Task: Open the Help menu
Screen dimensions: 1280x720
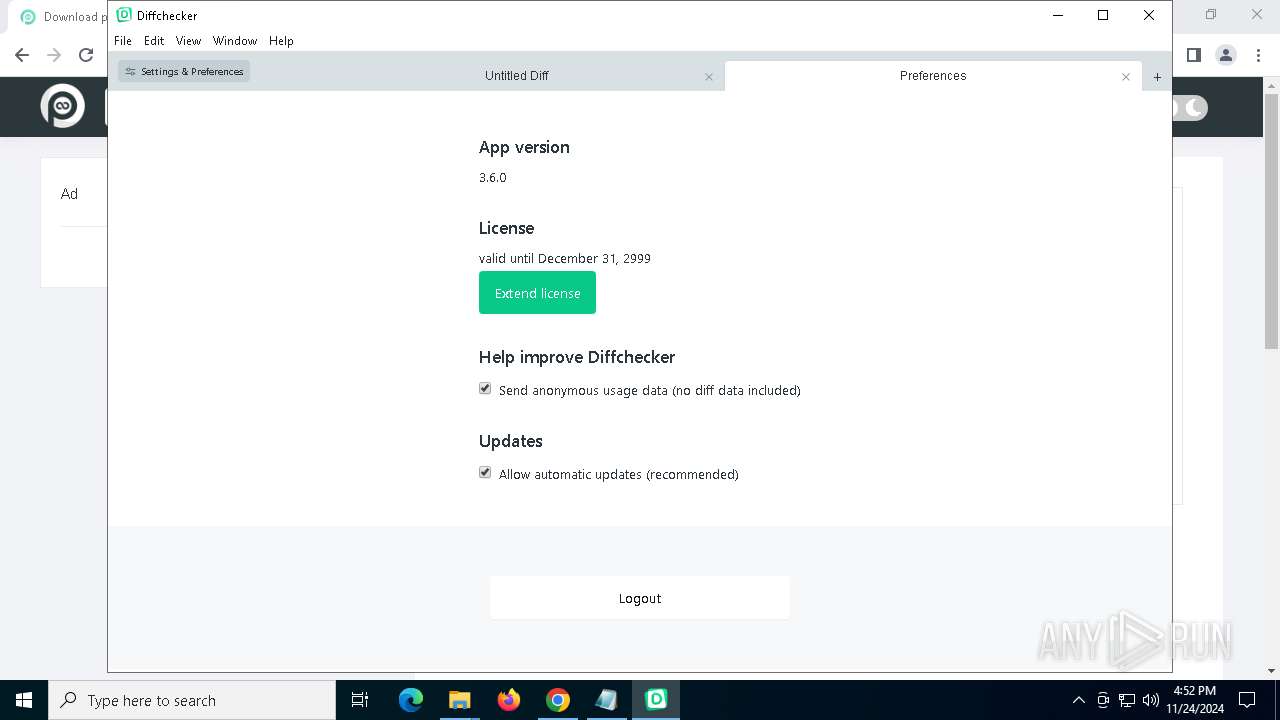Action: pos(281,41)
